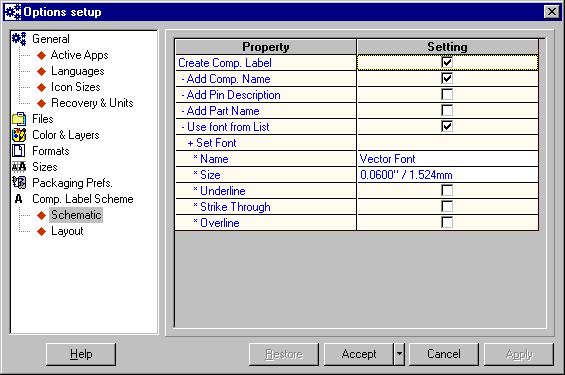Select Files in the options tree
This screenshot has width=565, height=375.
(x=43, y=119)
